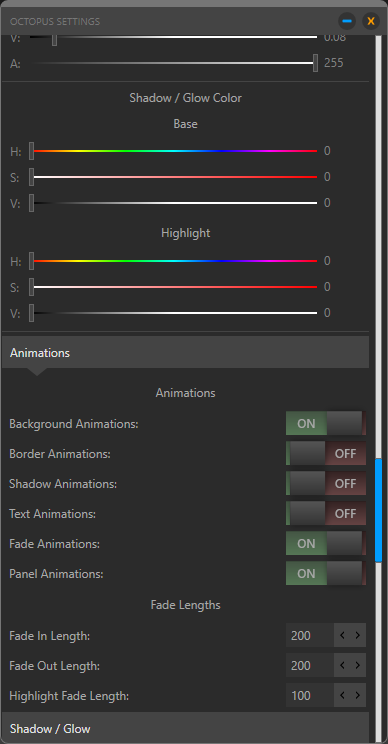
Task: Enable the Shadow Animations switch
Action: [326, 484]
